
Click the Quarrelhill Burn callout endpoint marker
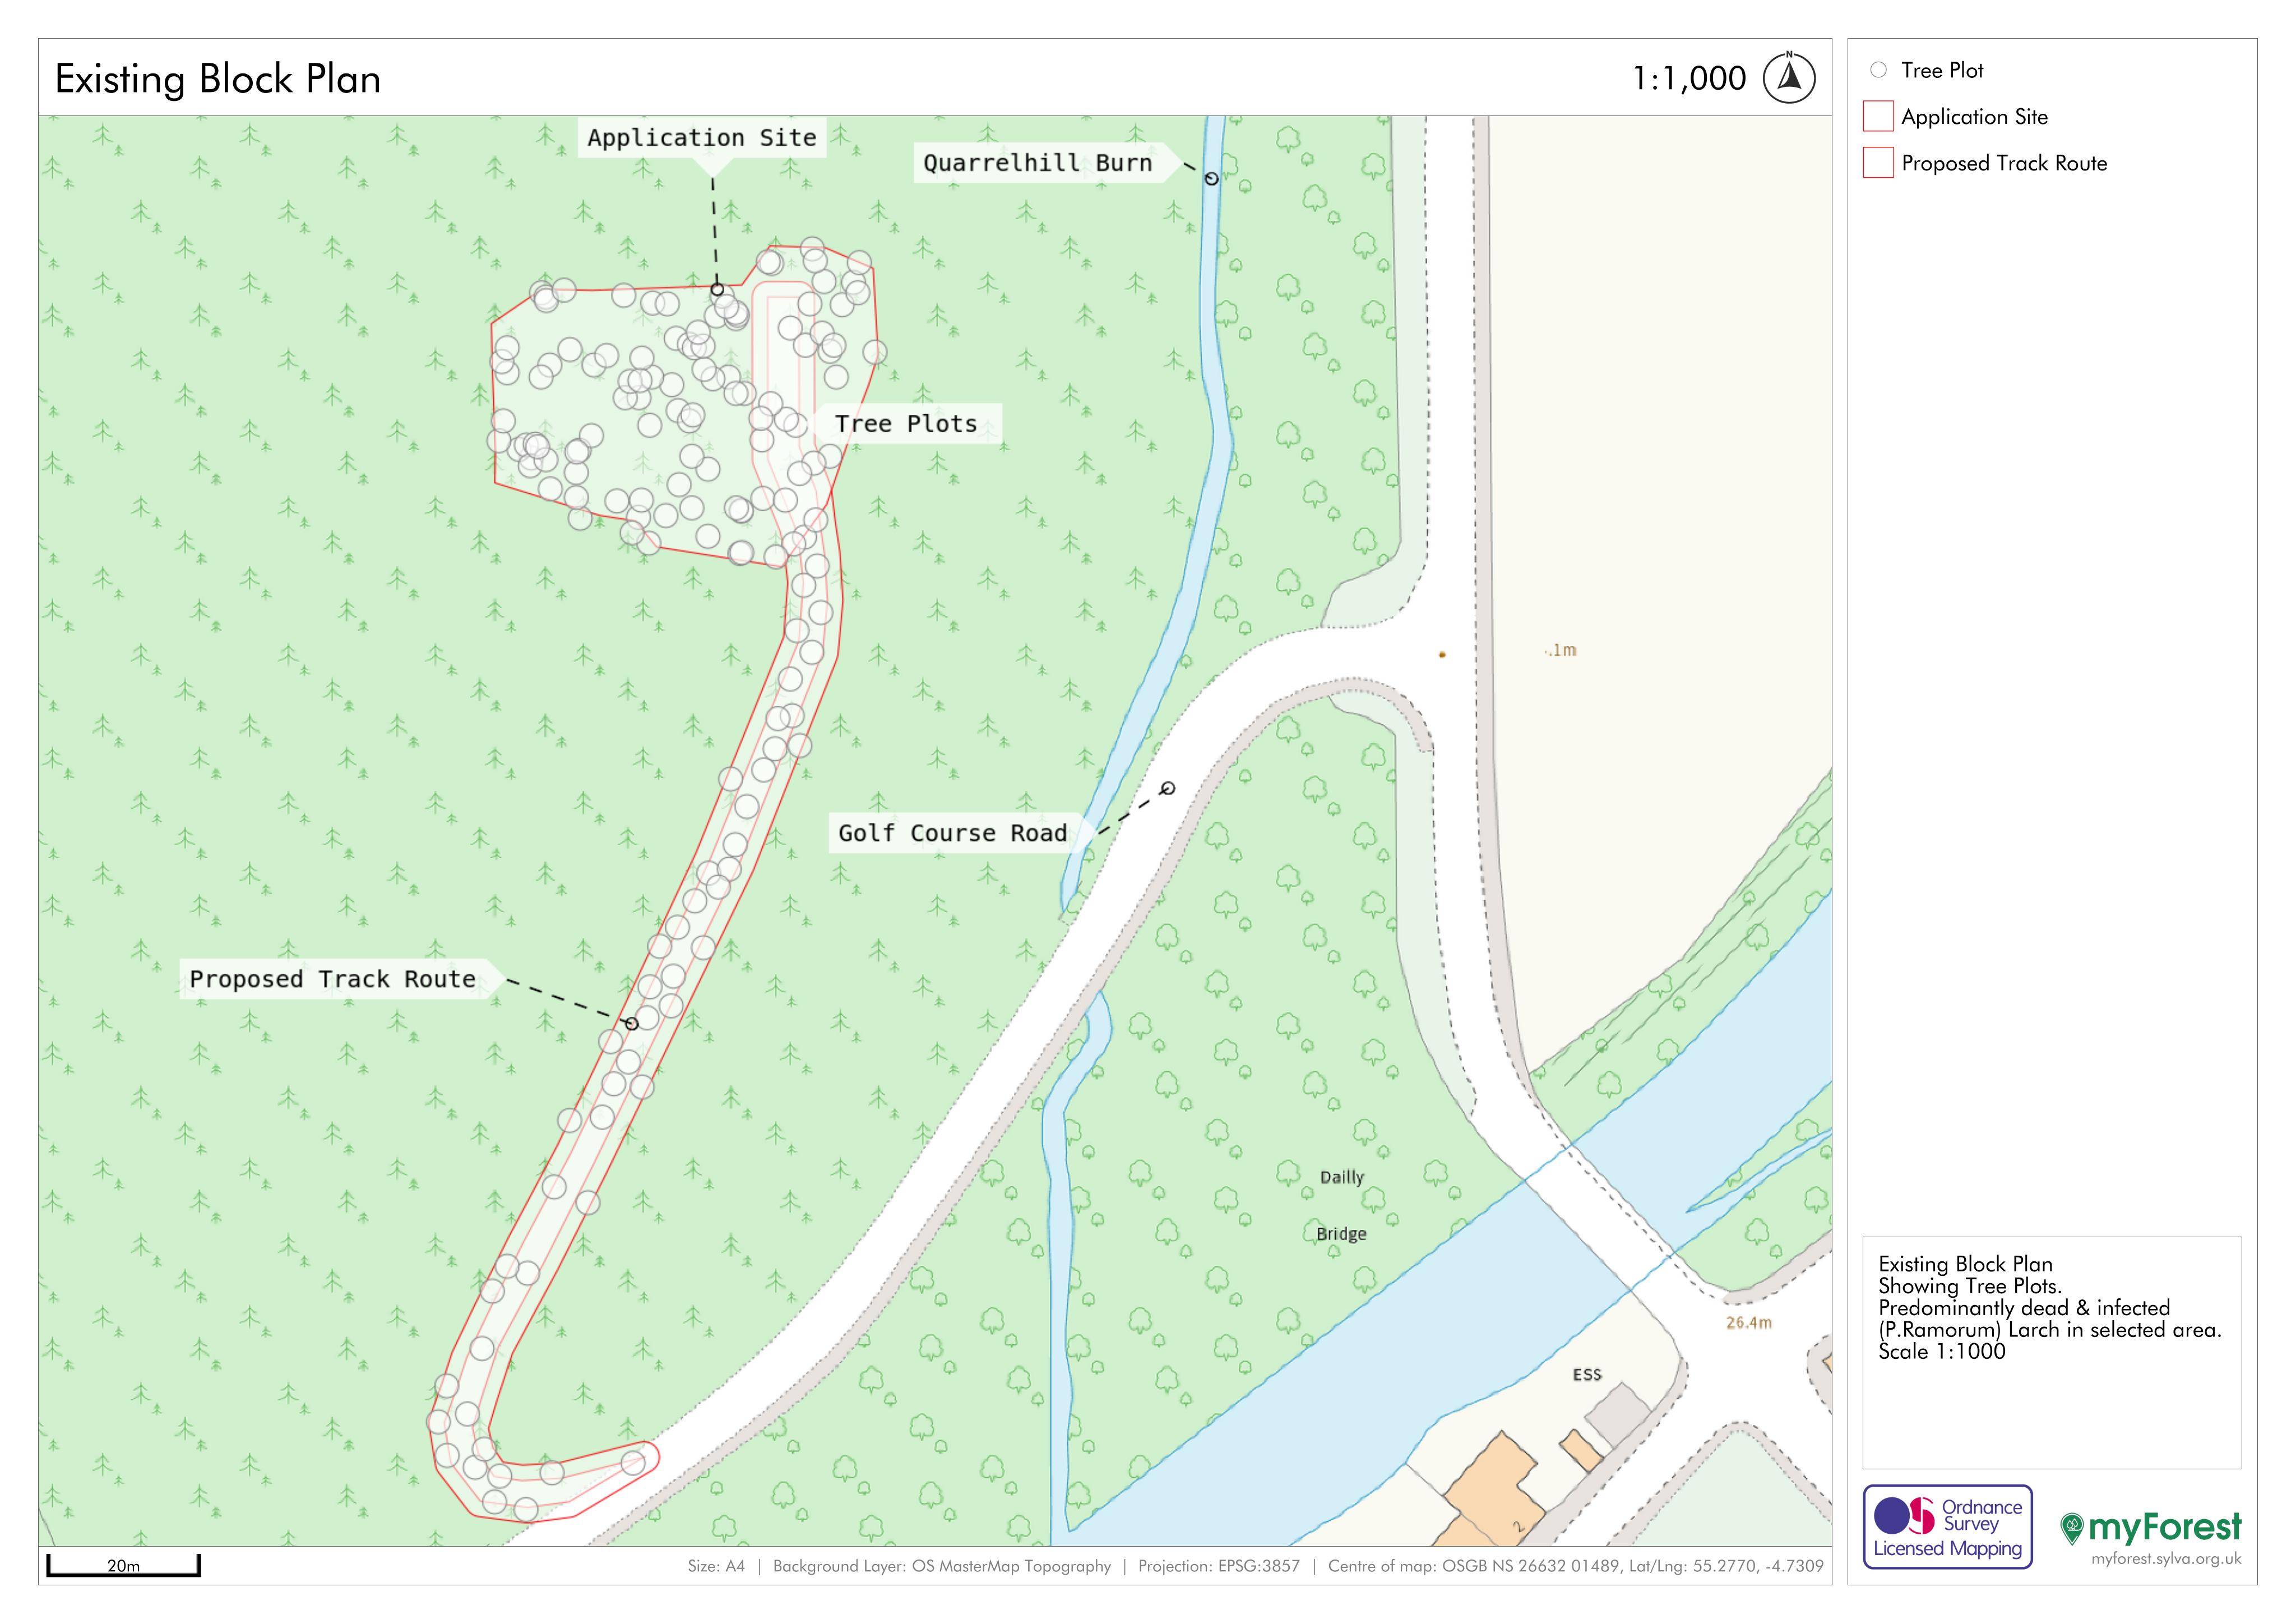1211,179
